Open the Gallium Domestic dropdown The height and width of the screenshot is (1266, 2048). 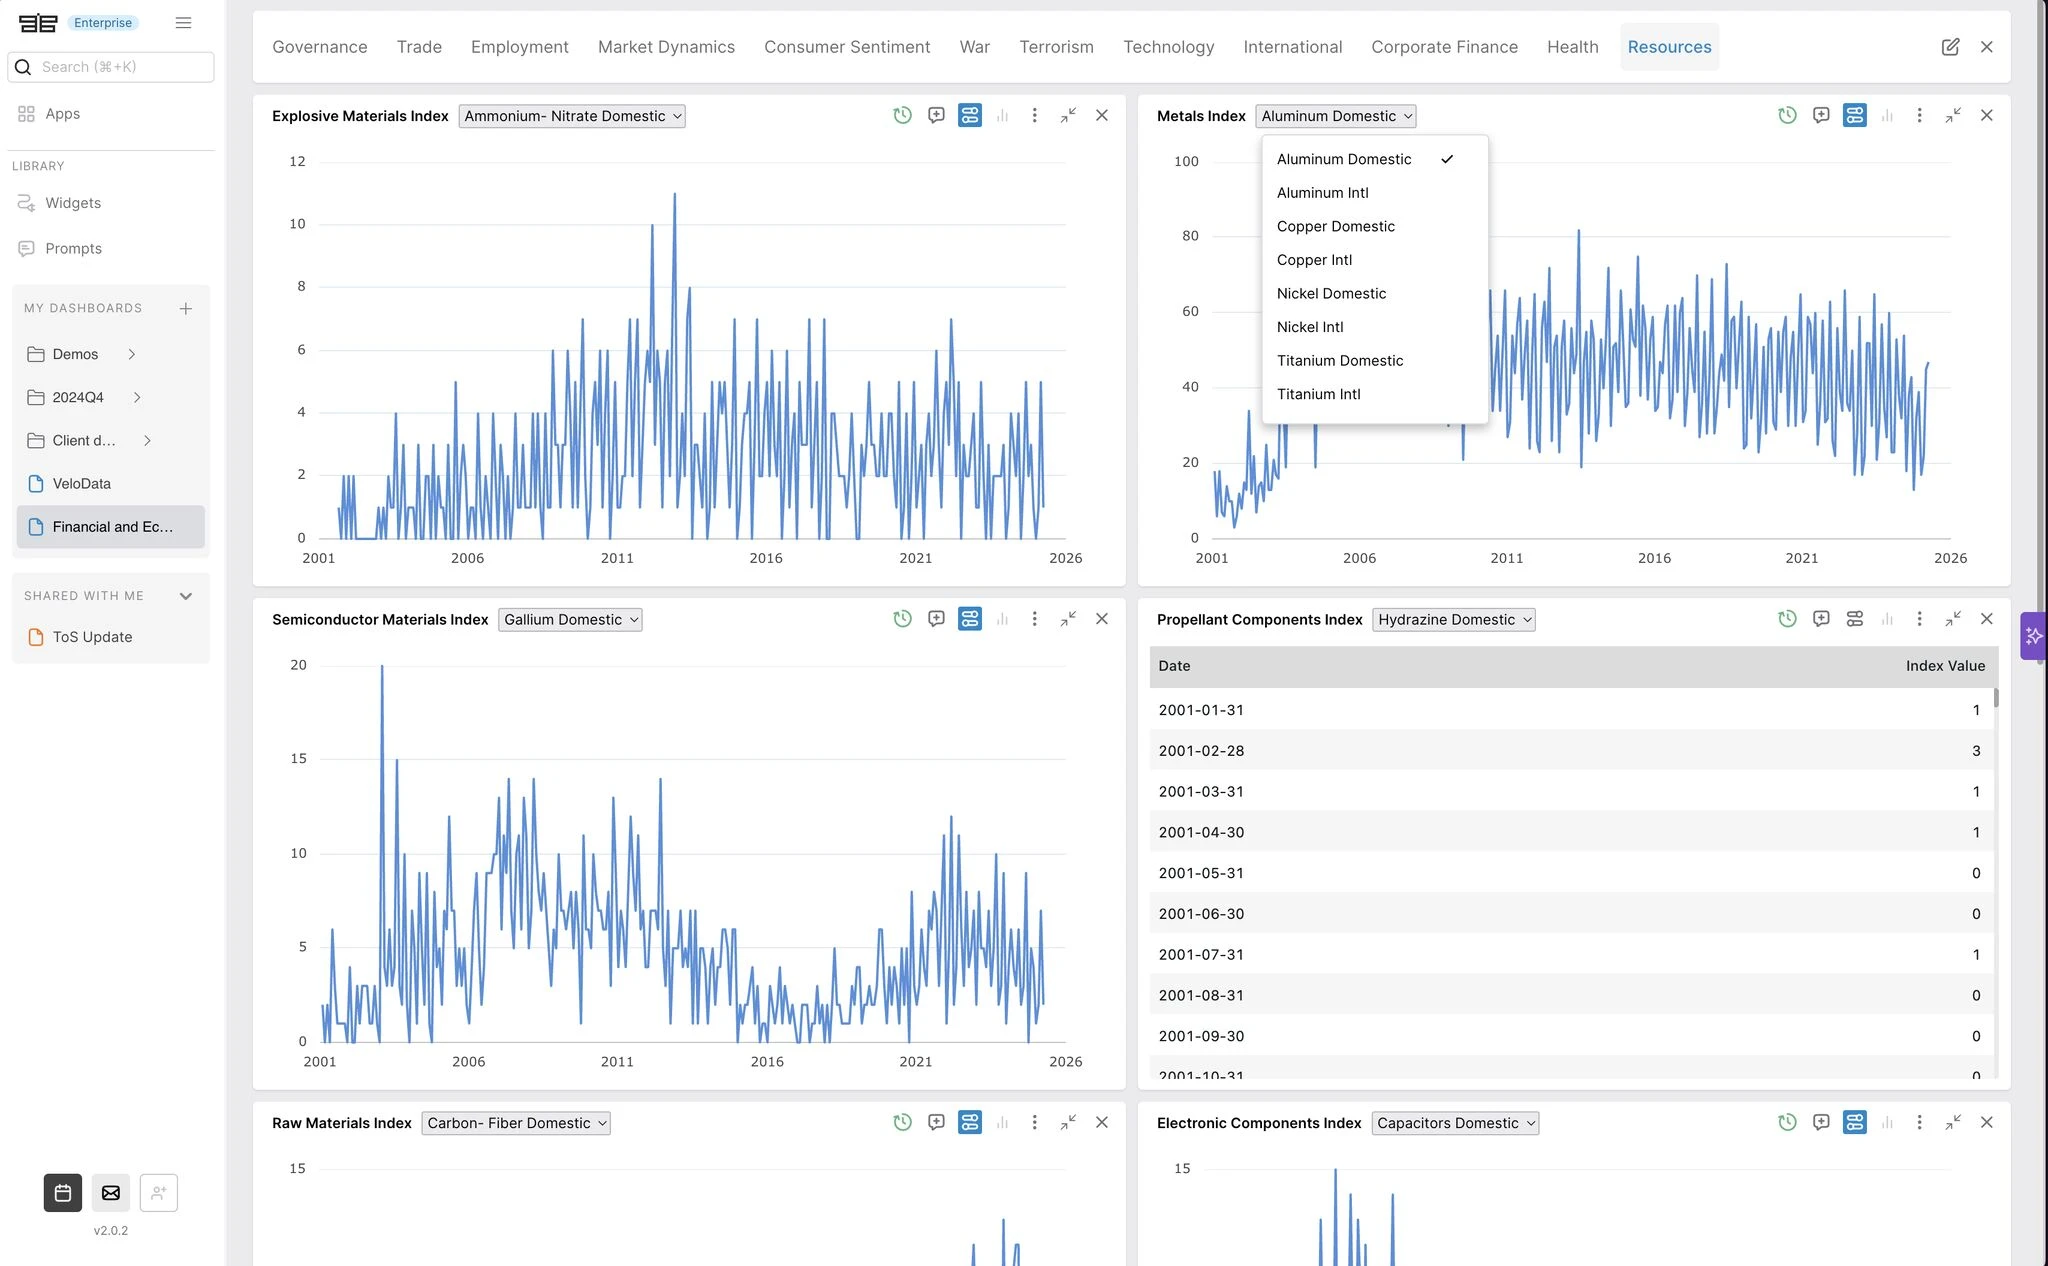pos(570,620)
